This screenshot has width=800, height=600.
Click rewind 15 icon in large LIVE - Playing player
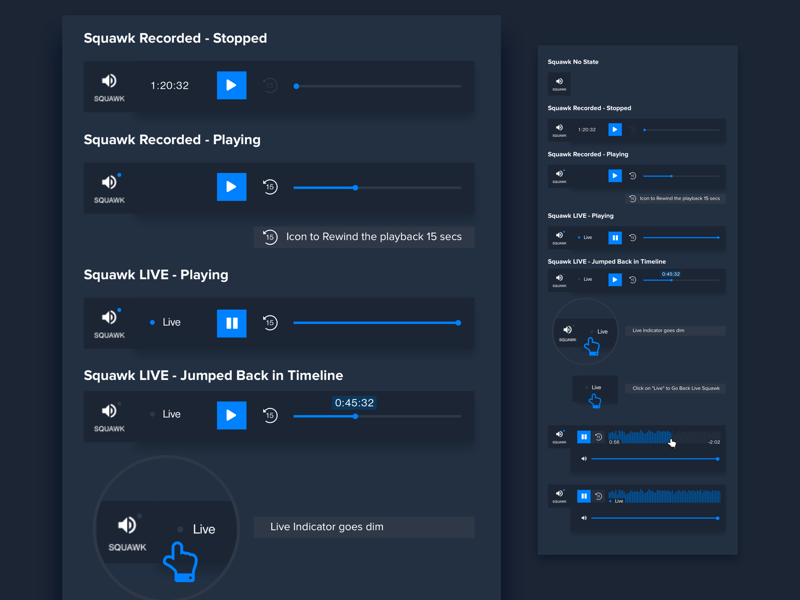[x=270, y=323]
